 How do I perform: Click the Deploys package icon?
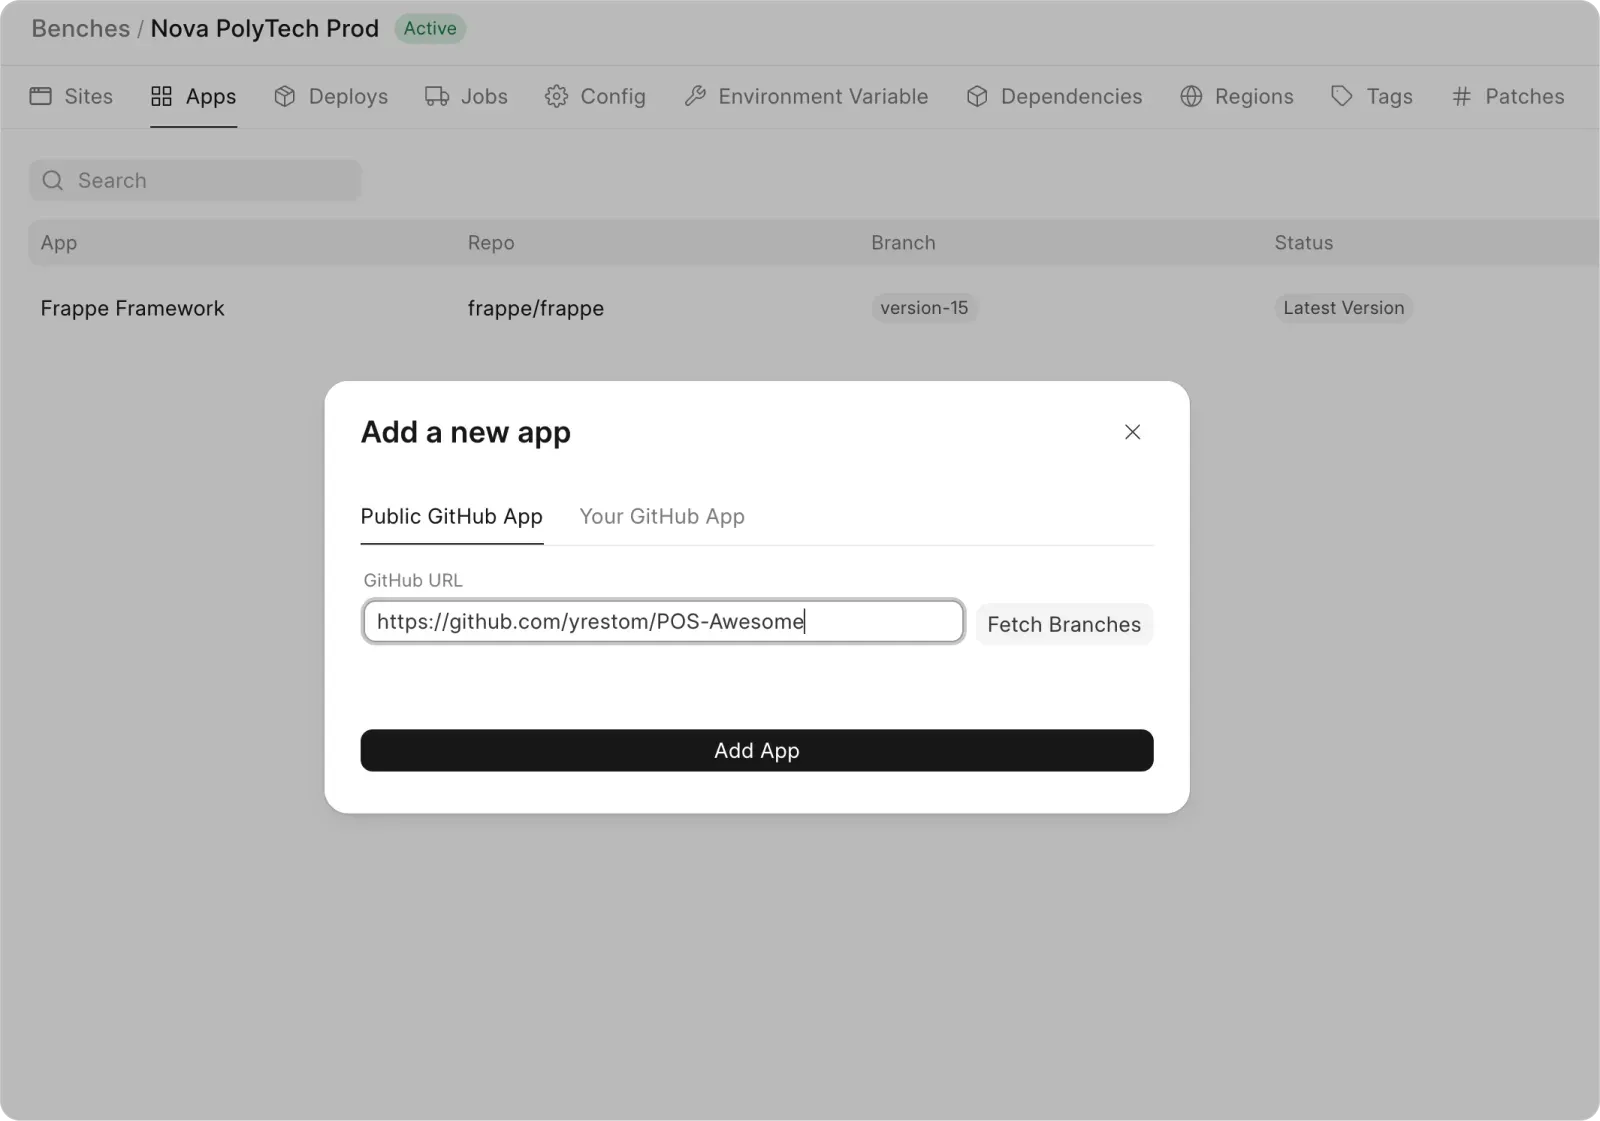coord(285,96)
